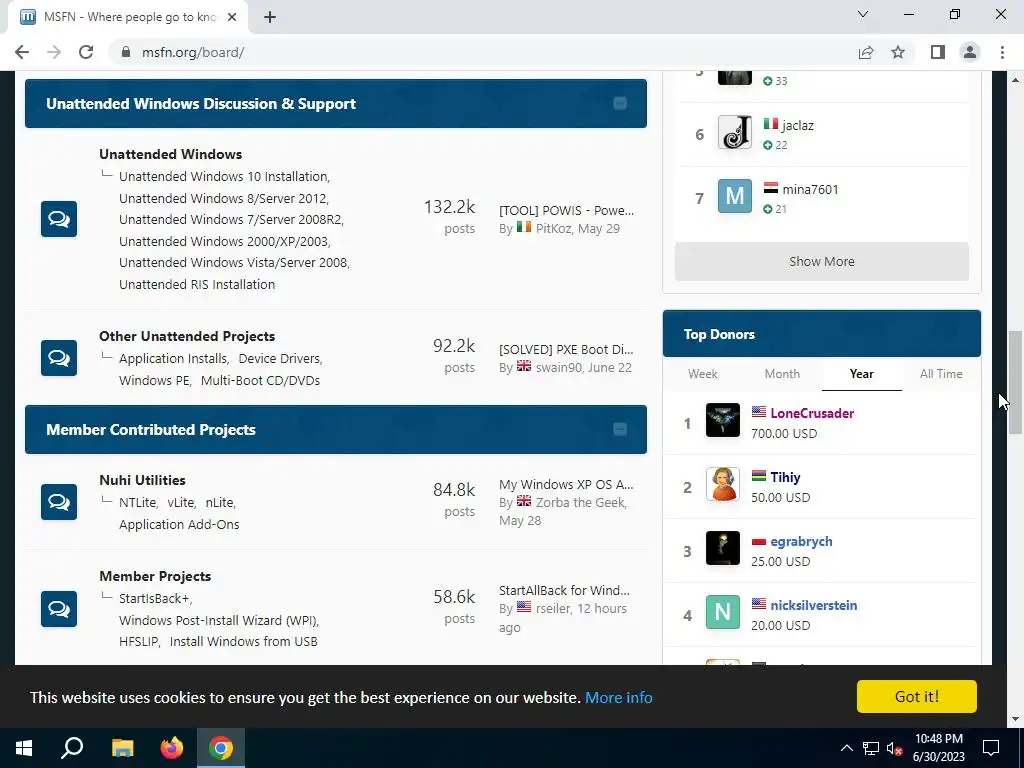Viewport: 1024px width, 768px height.
Task: Open the StartIsBack+ subforum link
Action: tap(154, 598)
